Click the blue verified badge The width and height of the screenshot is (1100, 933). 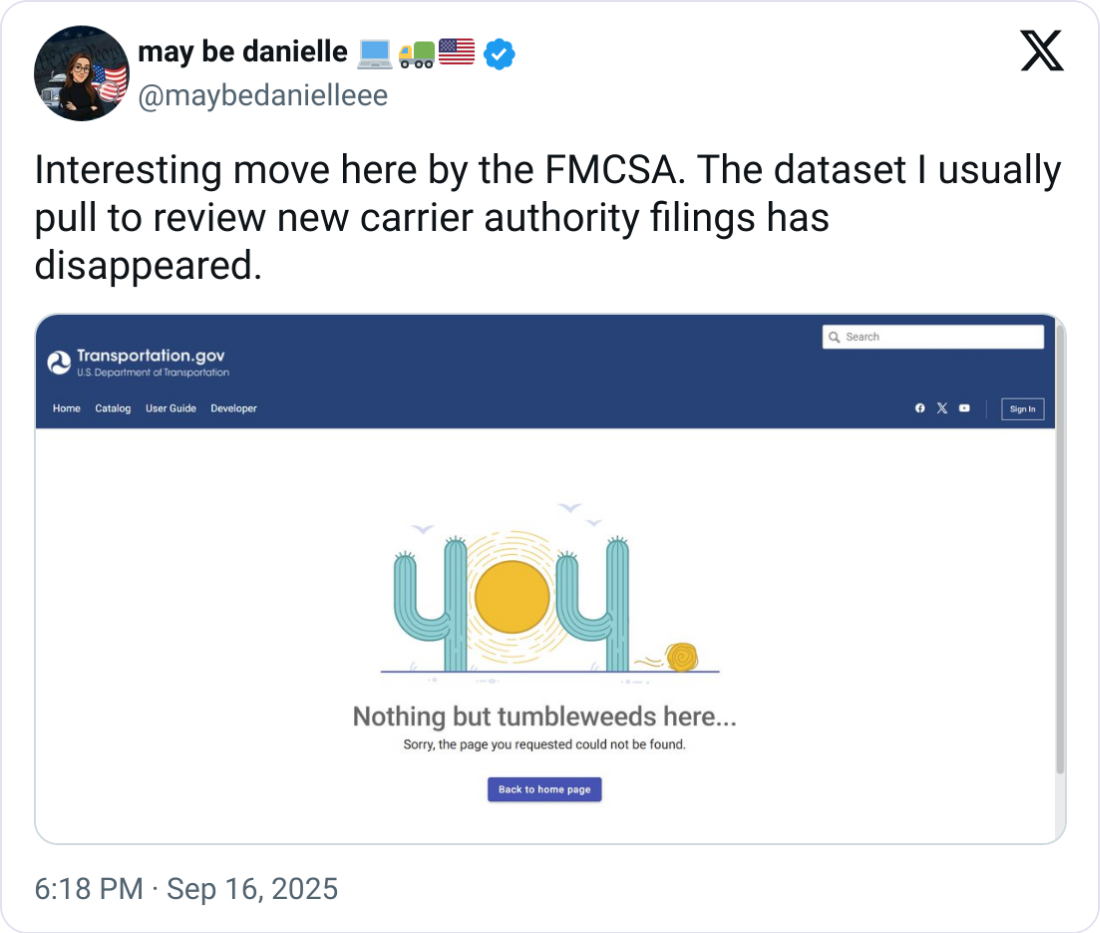tap(499, 54)
